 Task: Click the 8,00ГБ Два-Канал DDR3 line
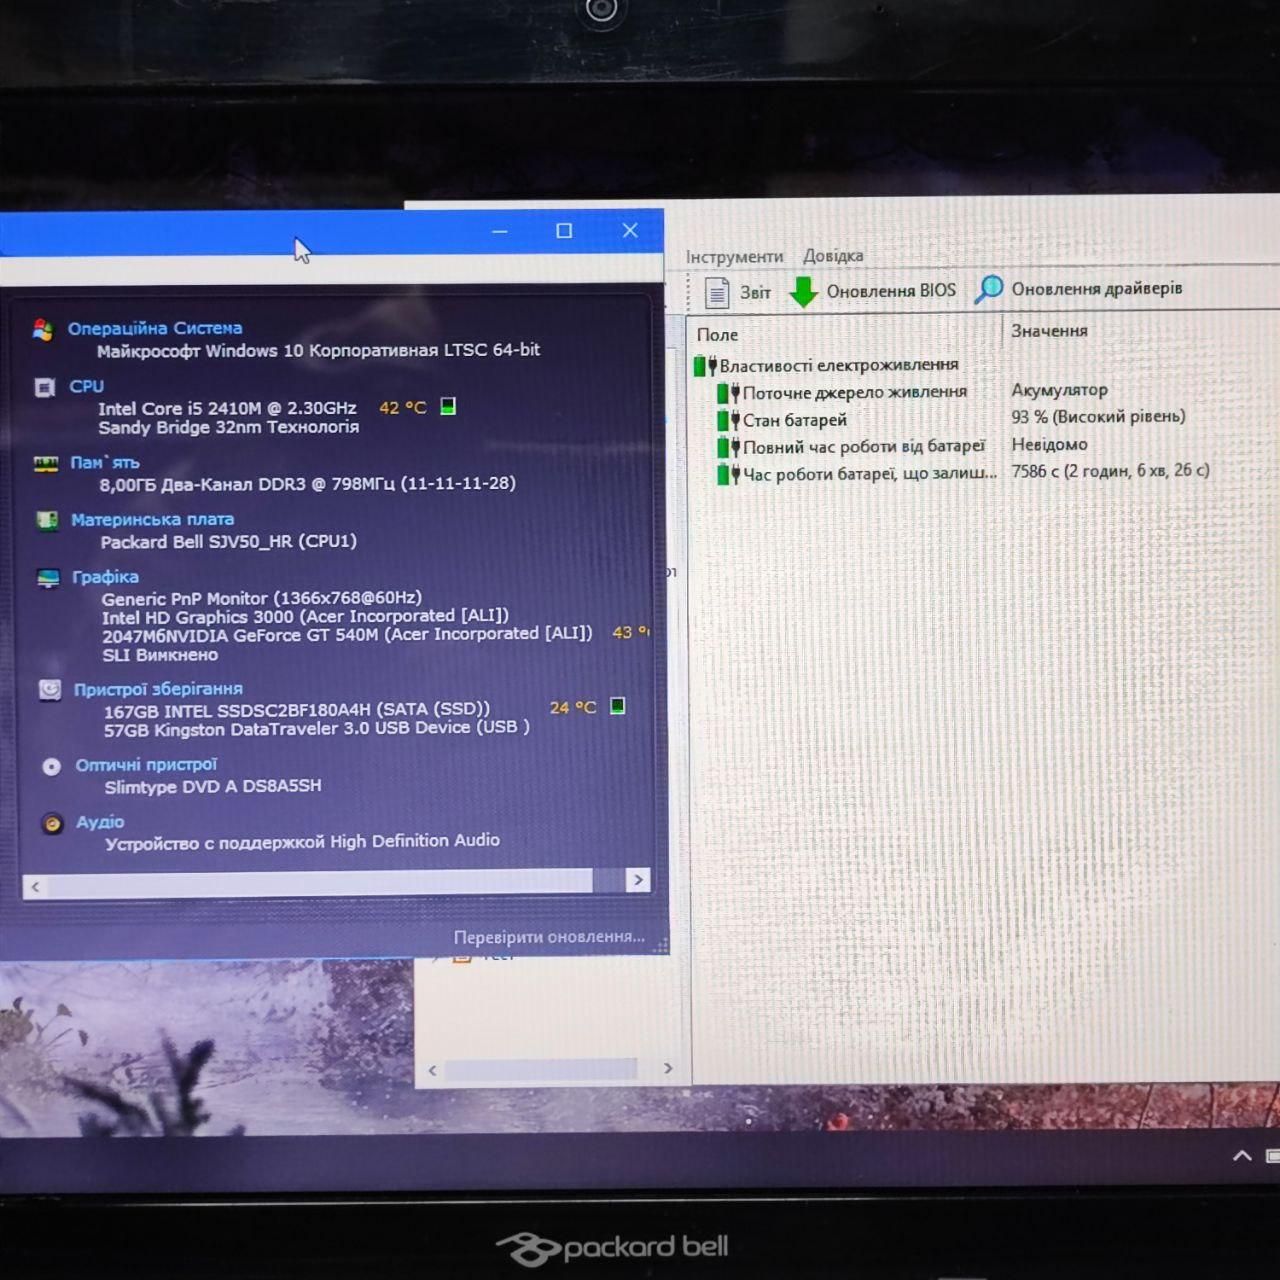pos(307,484)
